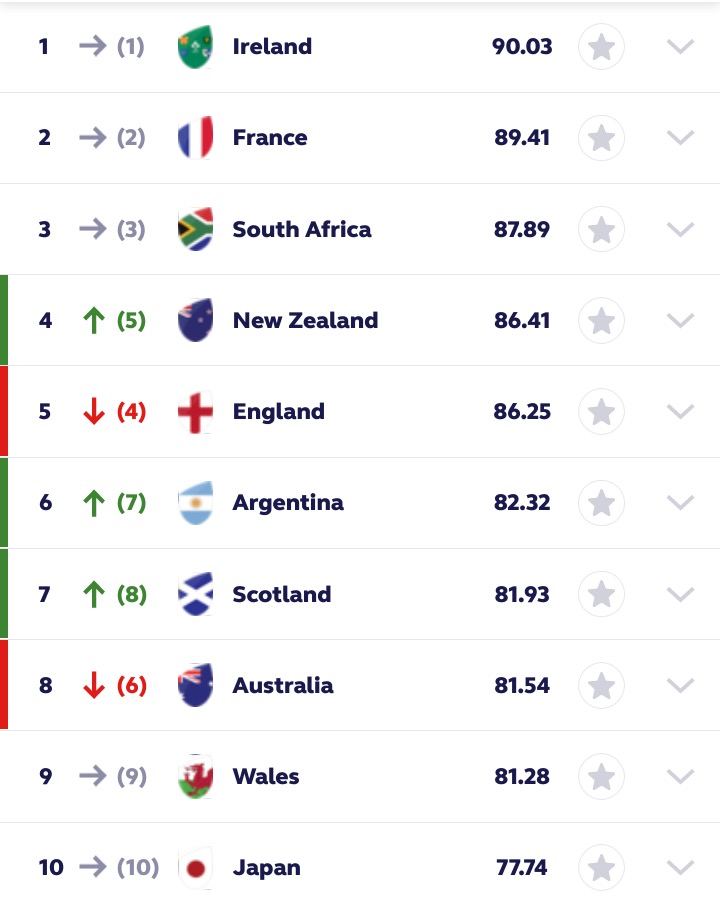Expand the Wales row chevron
The width and height of the screenshot is (720, 908).
coord(680,777)
